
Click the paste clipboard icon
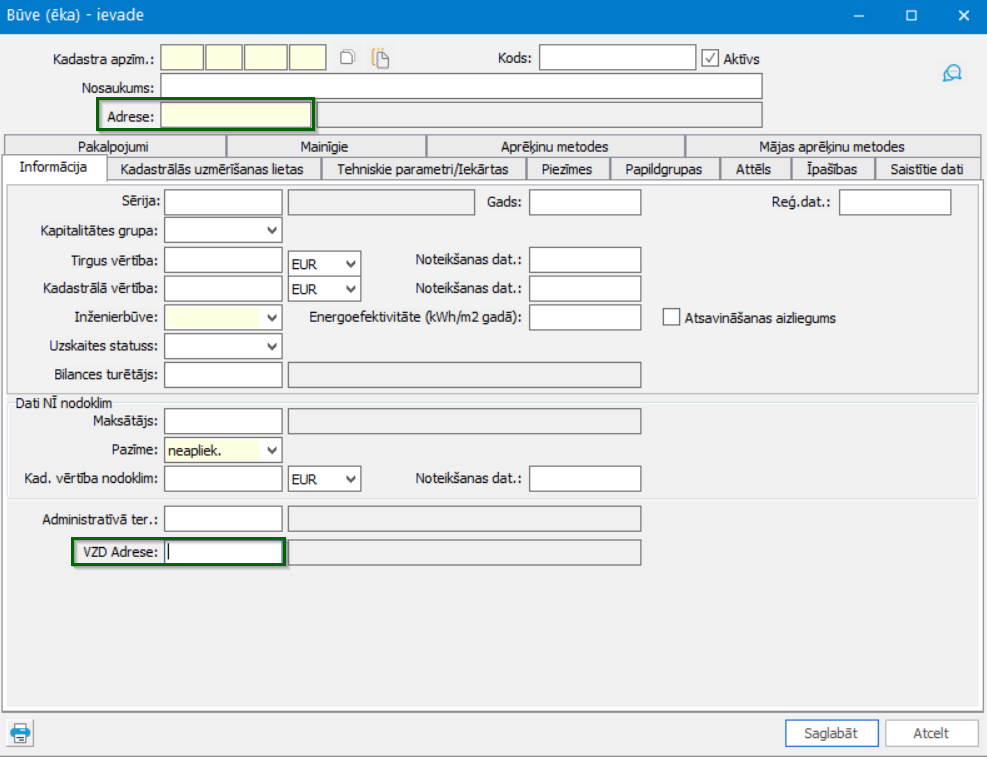(380, 58)
